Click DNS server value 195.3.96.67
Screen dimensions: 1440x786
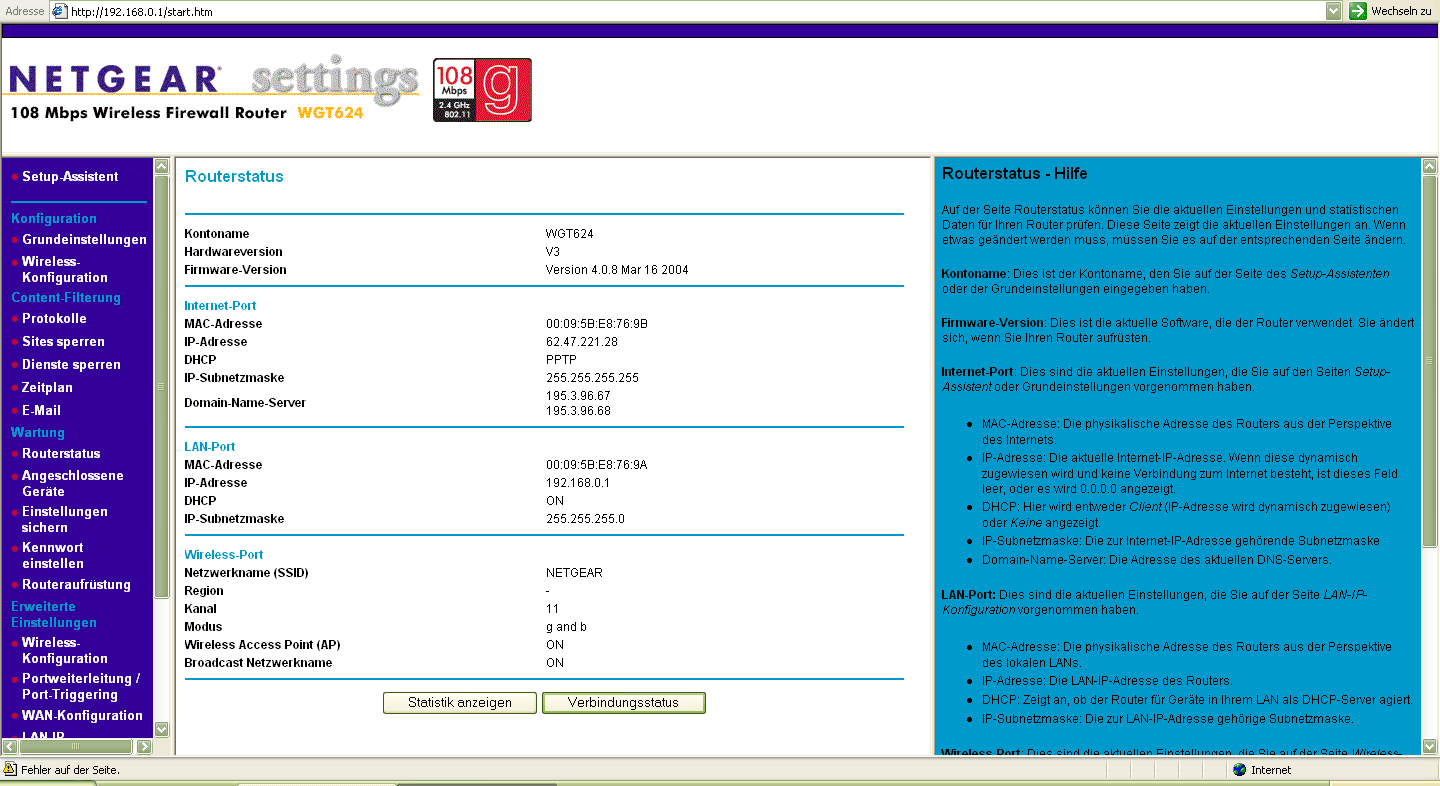tap(578, 395)
